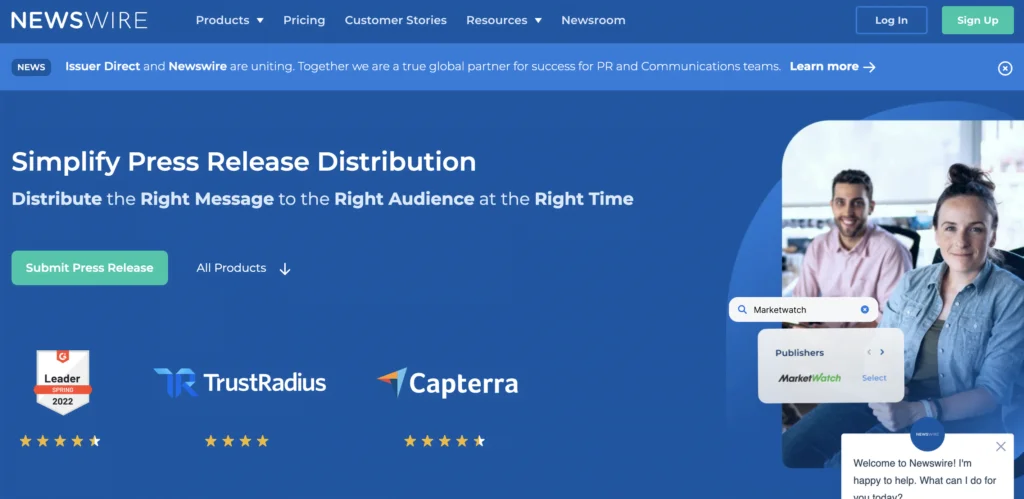
Task: Close the Newswire chat popup
Action: click(x=1000, y=447)
